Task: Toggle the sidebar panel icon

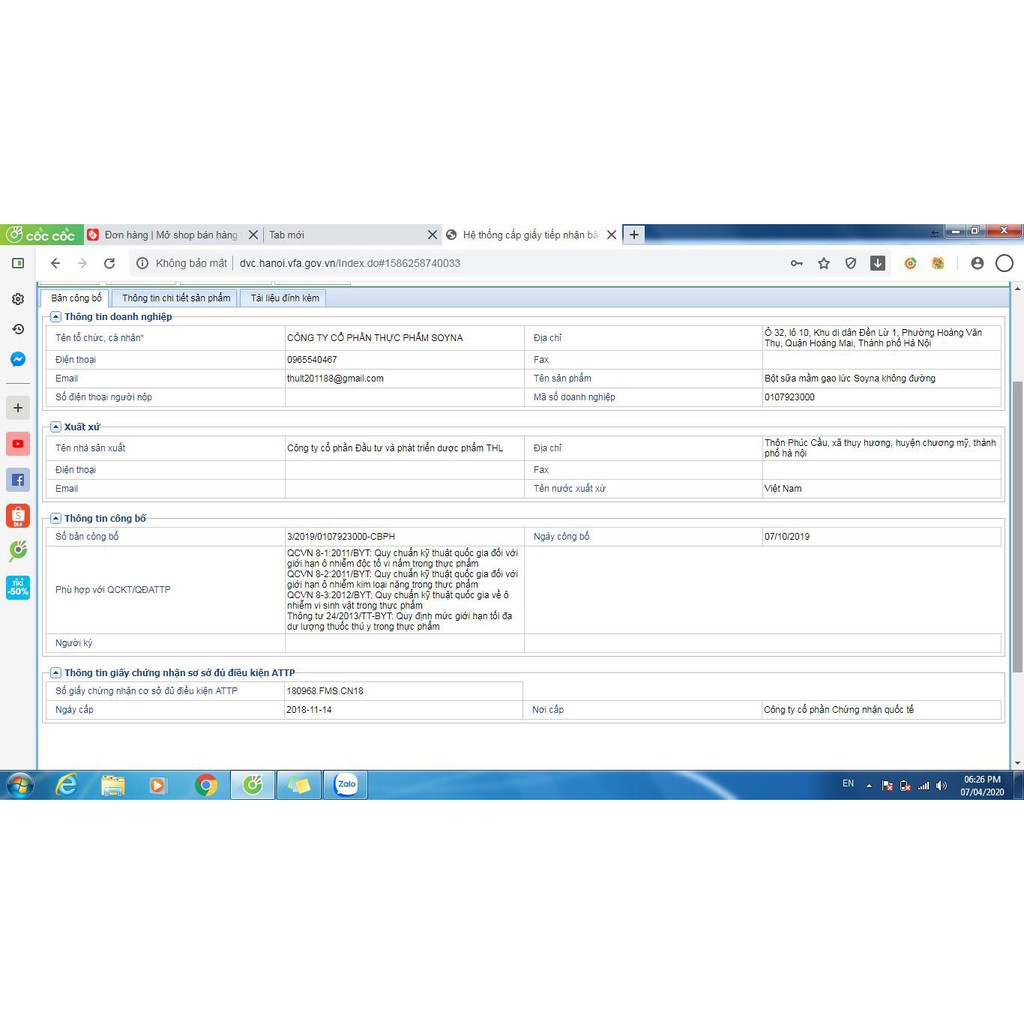Action: (18, 263)
